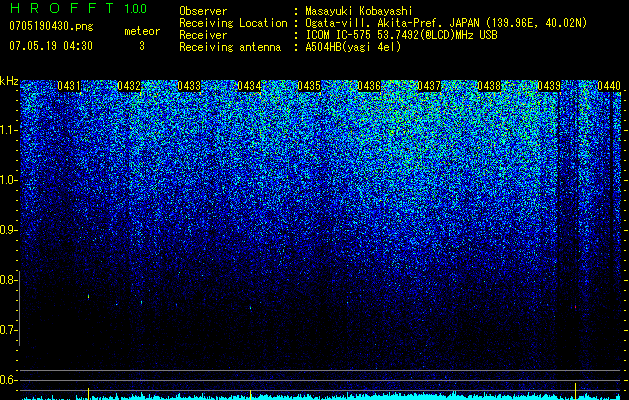Click the 'Receiving antenna' field label
Image resolution: width=629 pixels, height=400 pixels.
point(230,47)
